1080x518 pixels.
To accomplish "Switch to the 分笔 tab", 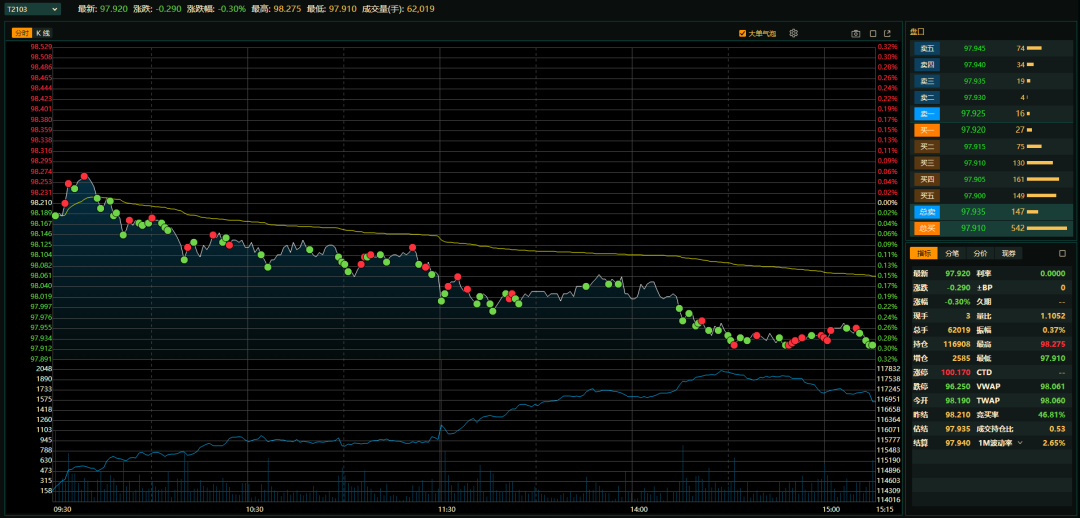I will [x=952, y=254].
